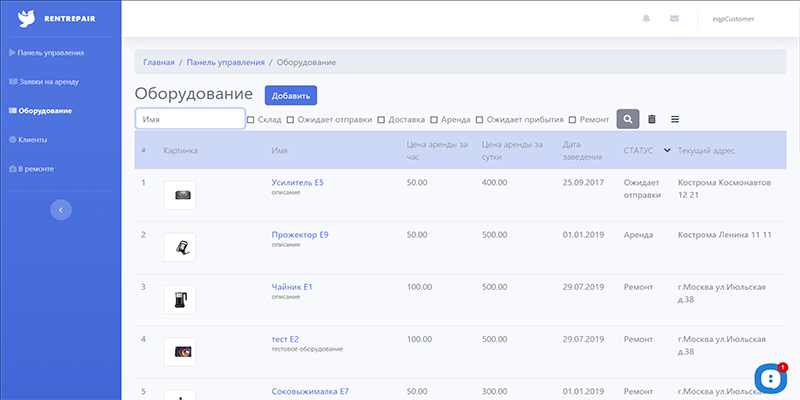Click the Прожектор E9 thumbnail image
Image resolution: width=800 pixels, height=400 pixels.
180,247
